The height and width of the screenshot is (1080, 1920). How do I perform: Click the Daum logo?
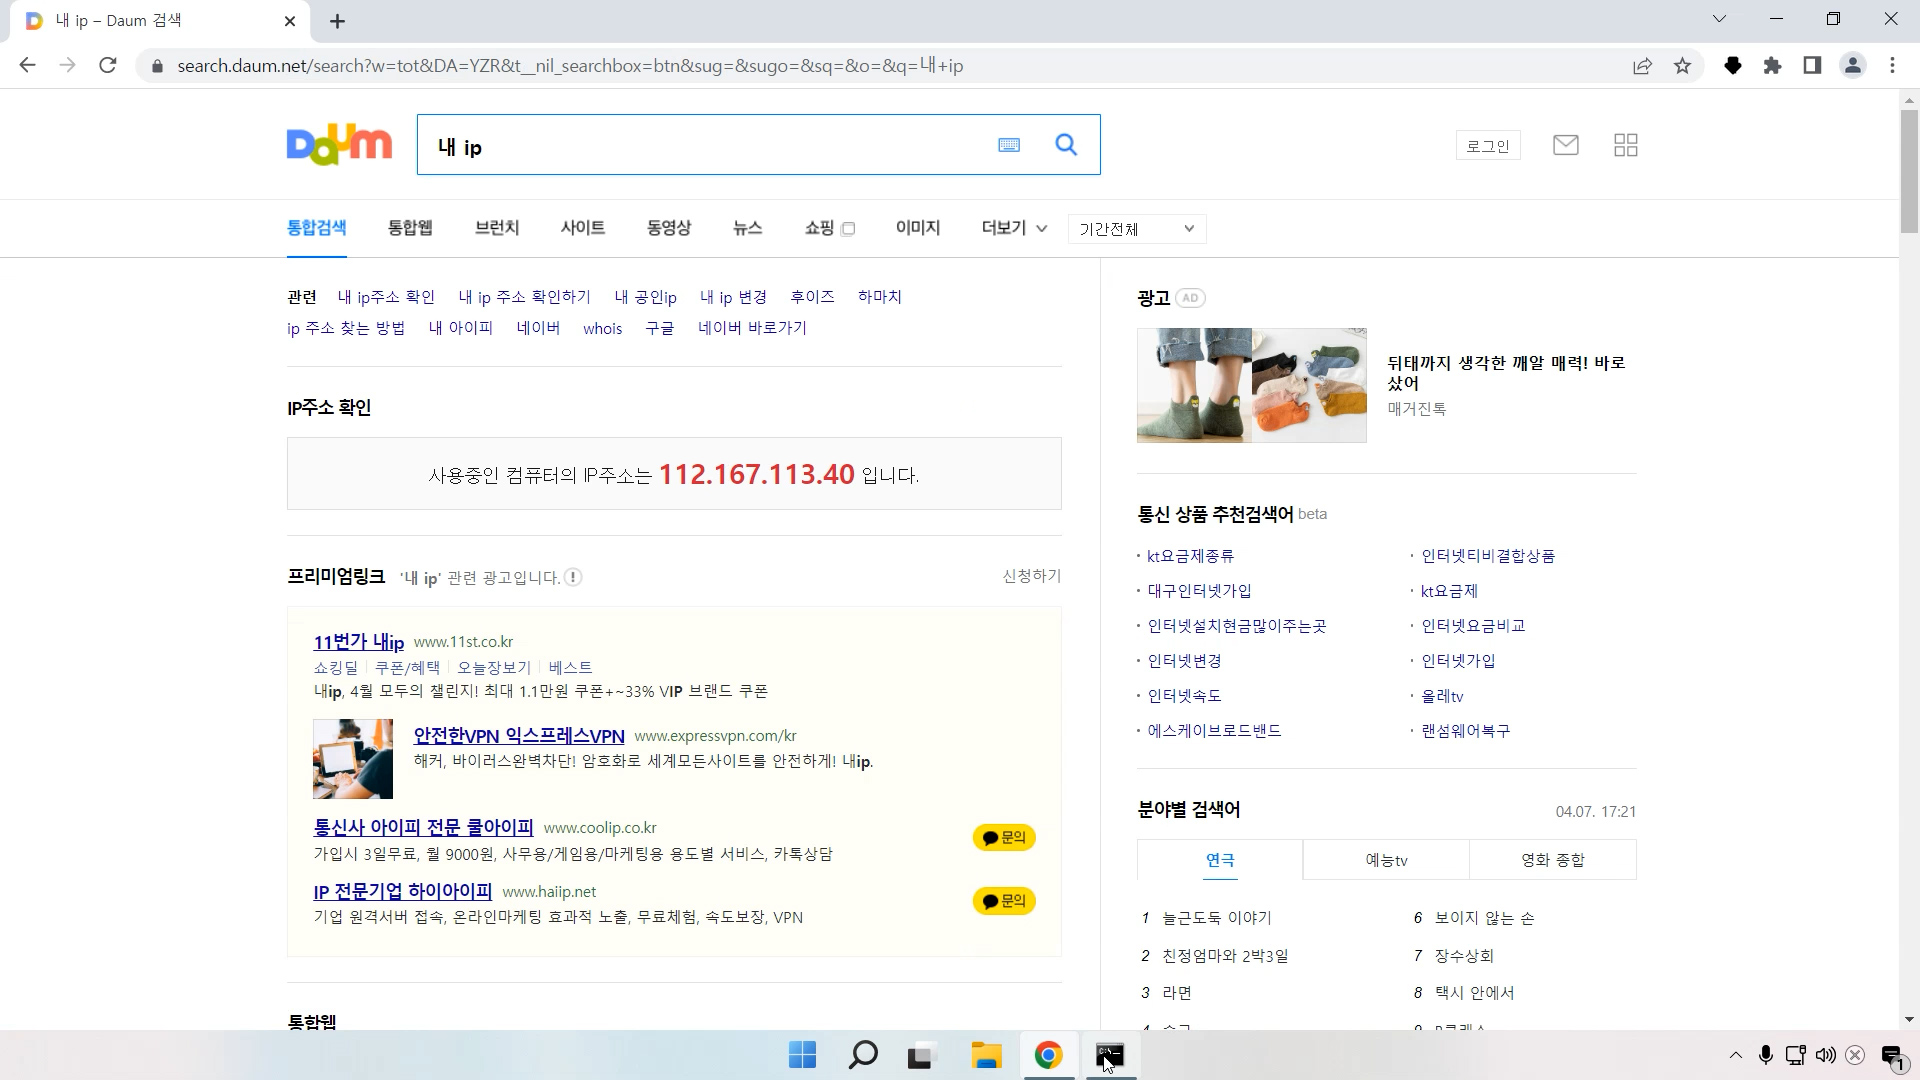pos(338,144)
